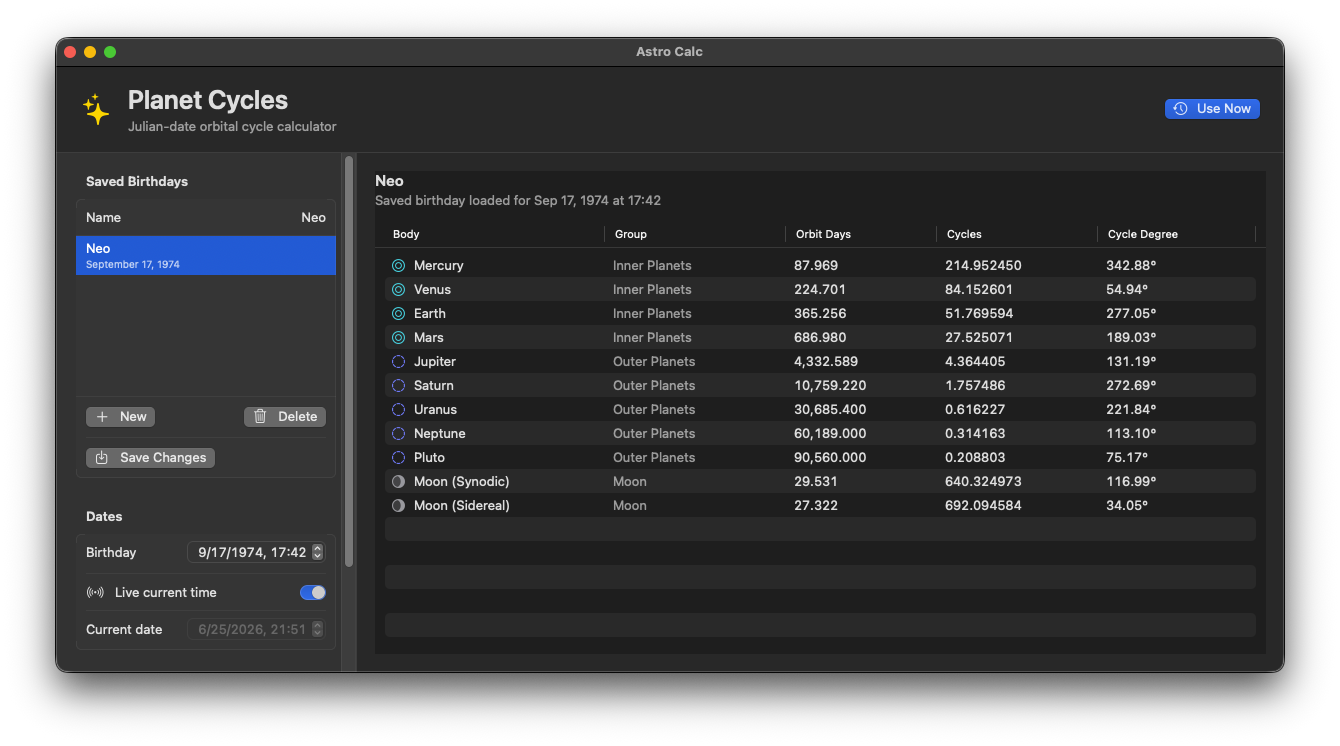Click the Jupiter dashed circle icon
The height and width of the screenshot is (746, 1340).
[x=398, y=362]
